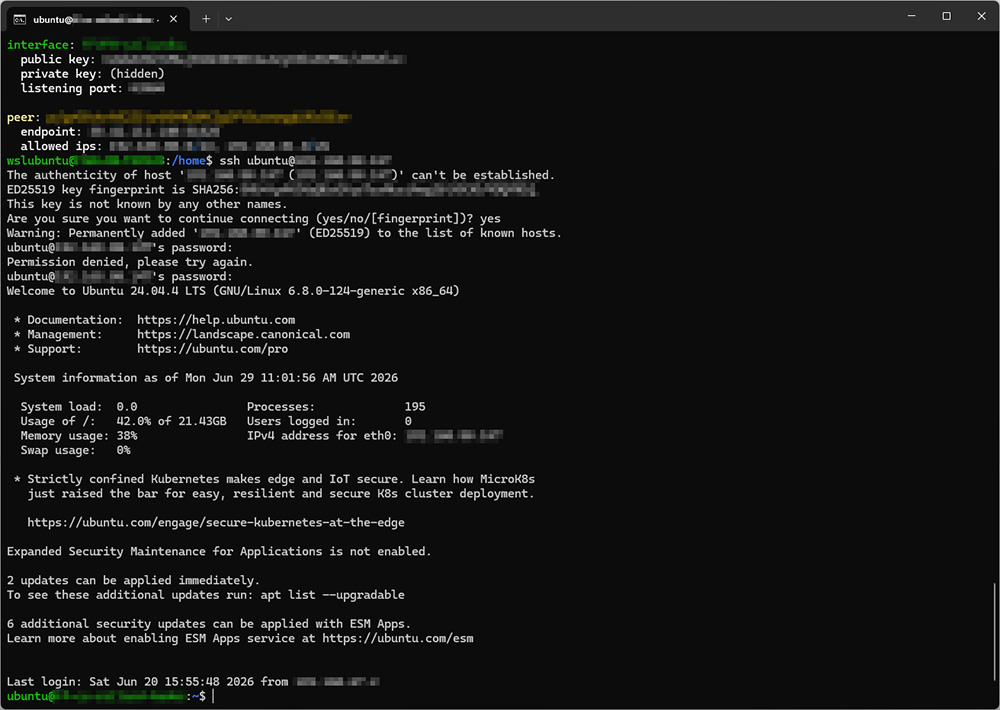Screen dimensions: 1000x710
Task: Minimize the terminal window
Action: click(911, 16)
